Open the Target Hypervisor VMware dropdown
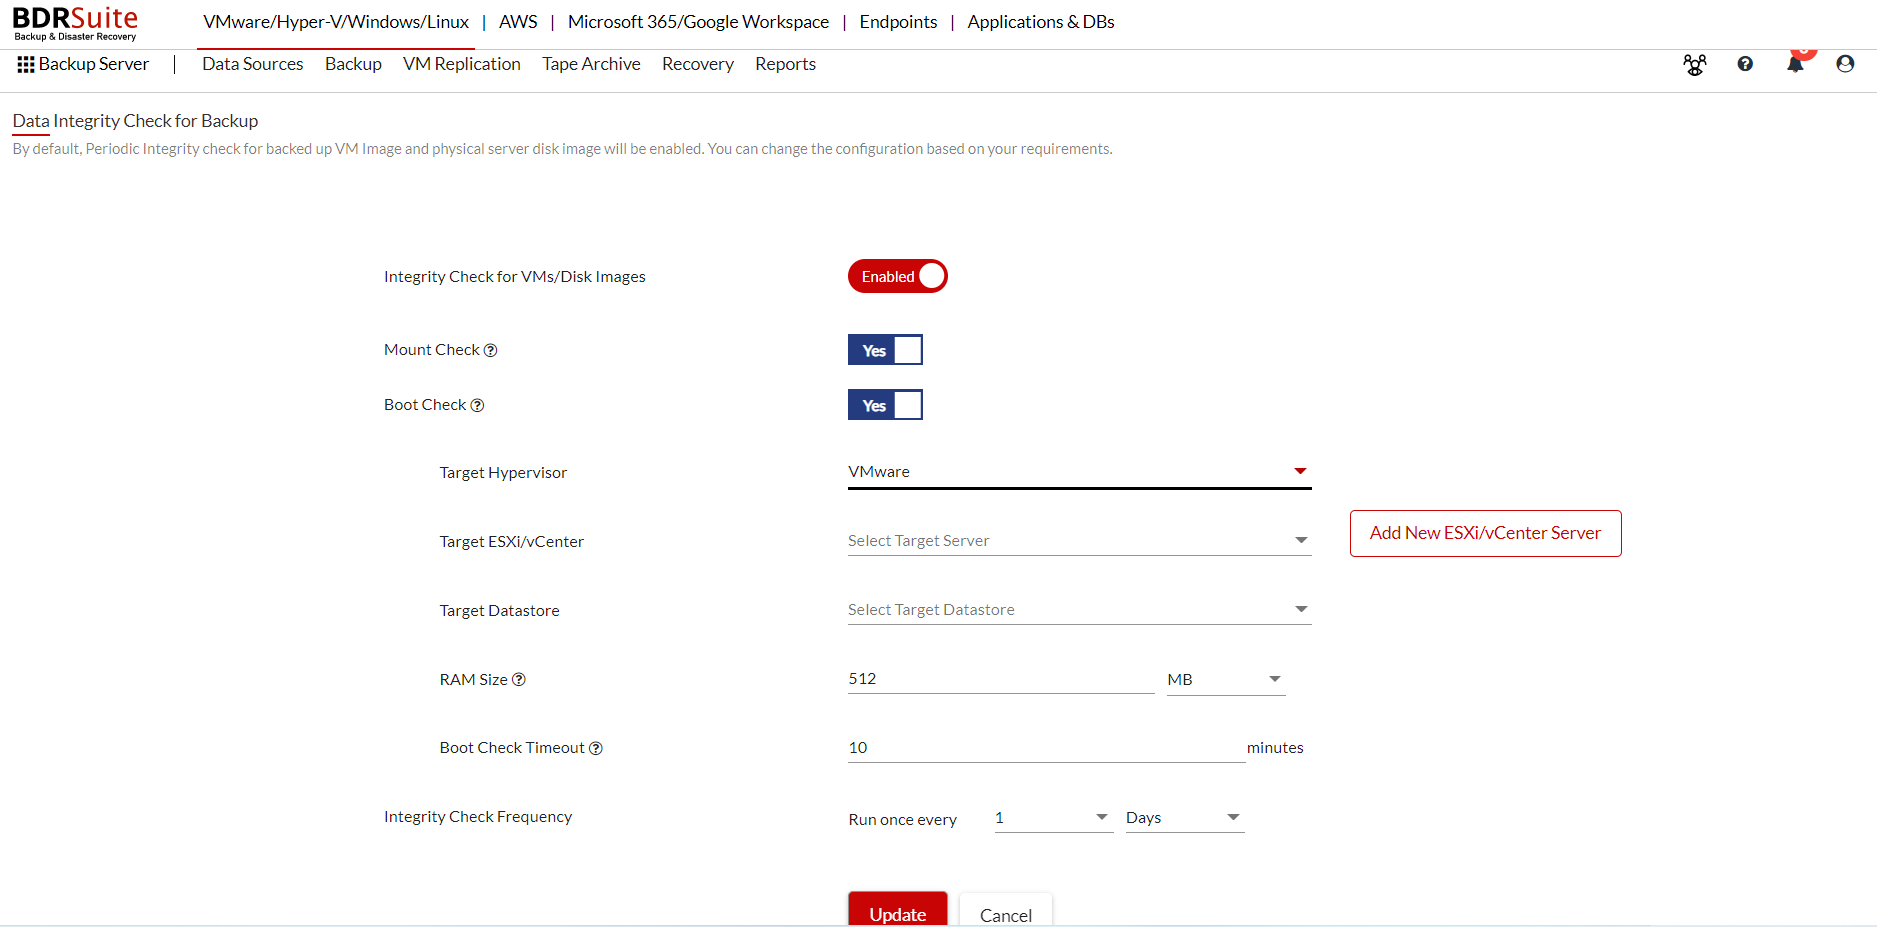The width and height of the screenshot is (1877, 927). click(1080, 472)
